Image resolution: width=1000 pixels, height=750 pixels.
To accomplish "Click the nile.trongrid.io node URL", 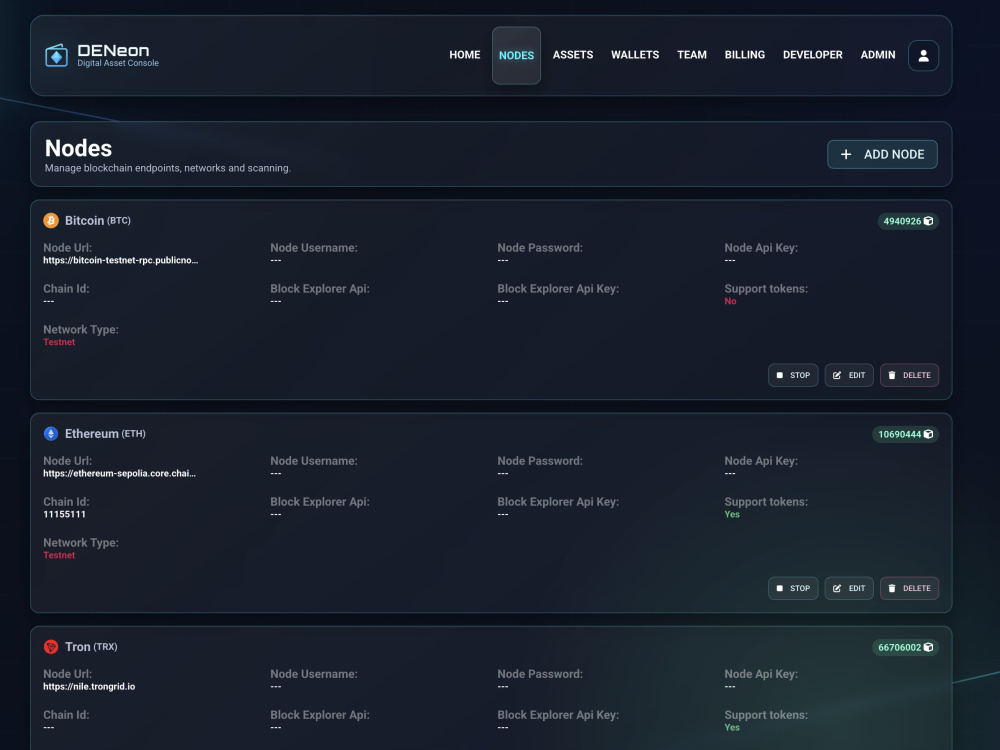I will tap(89, 687).
